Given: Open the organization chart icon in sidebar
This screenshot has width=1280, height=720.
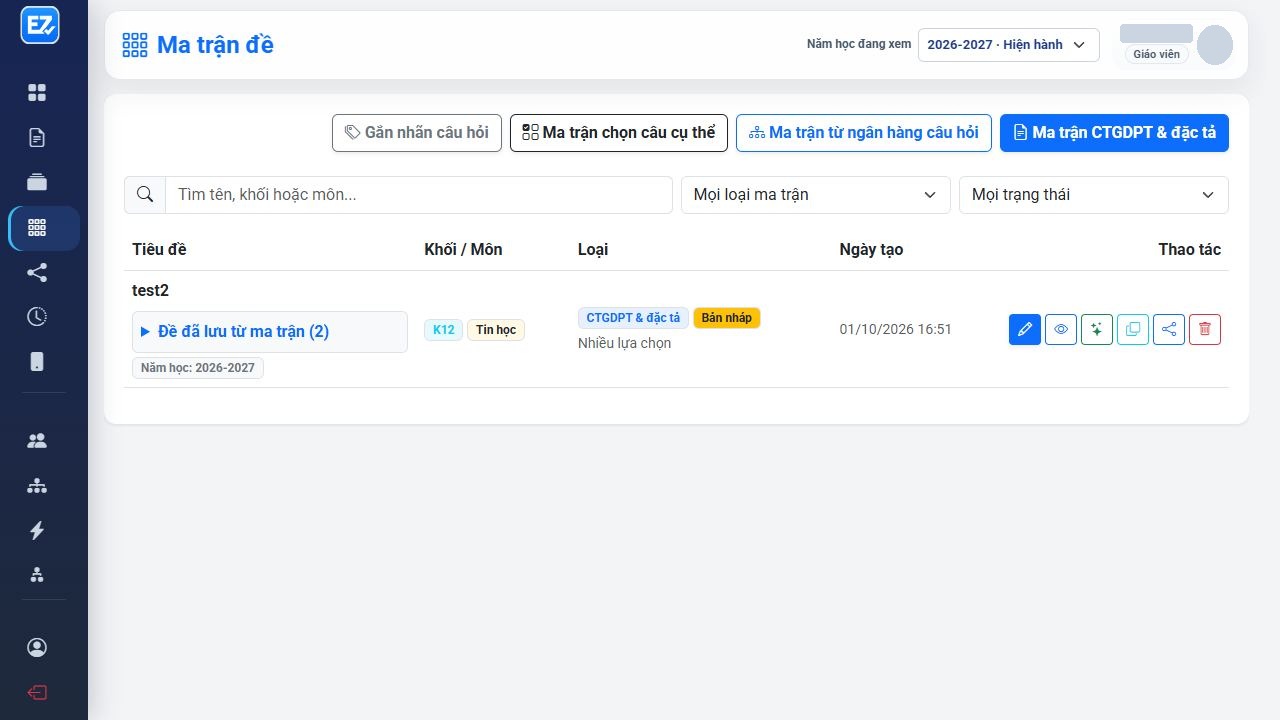Looking at the screenshot, I should [37, 486].
